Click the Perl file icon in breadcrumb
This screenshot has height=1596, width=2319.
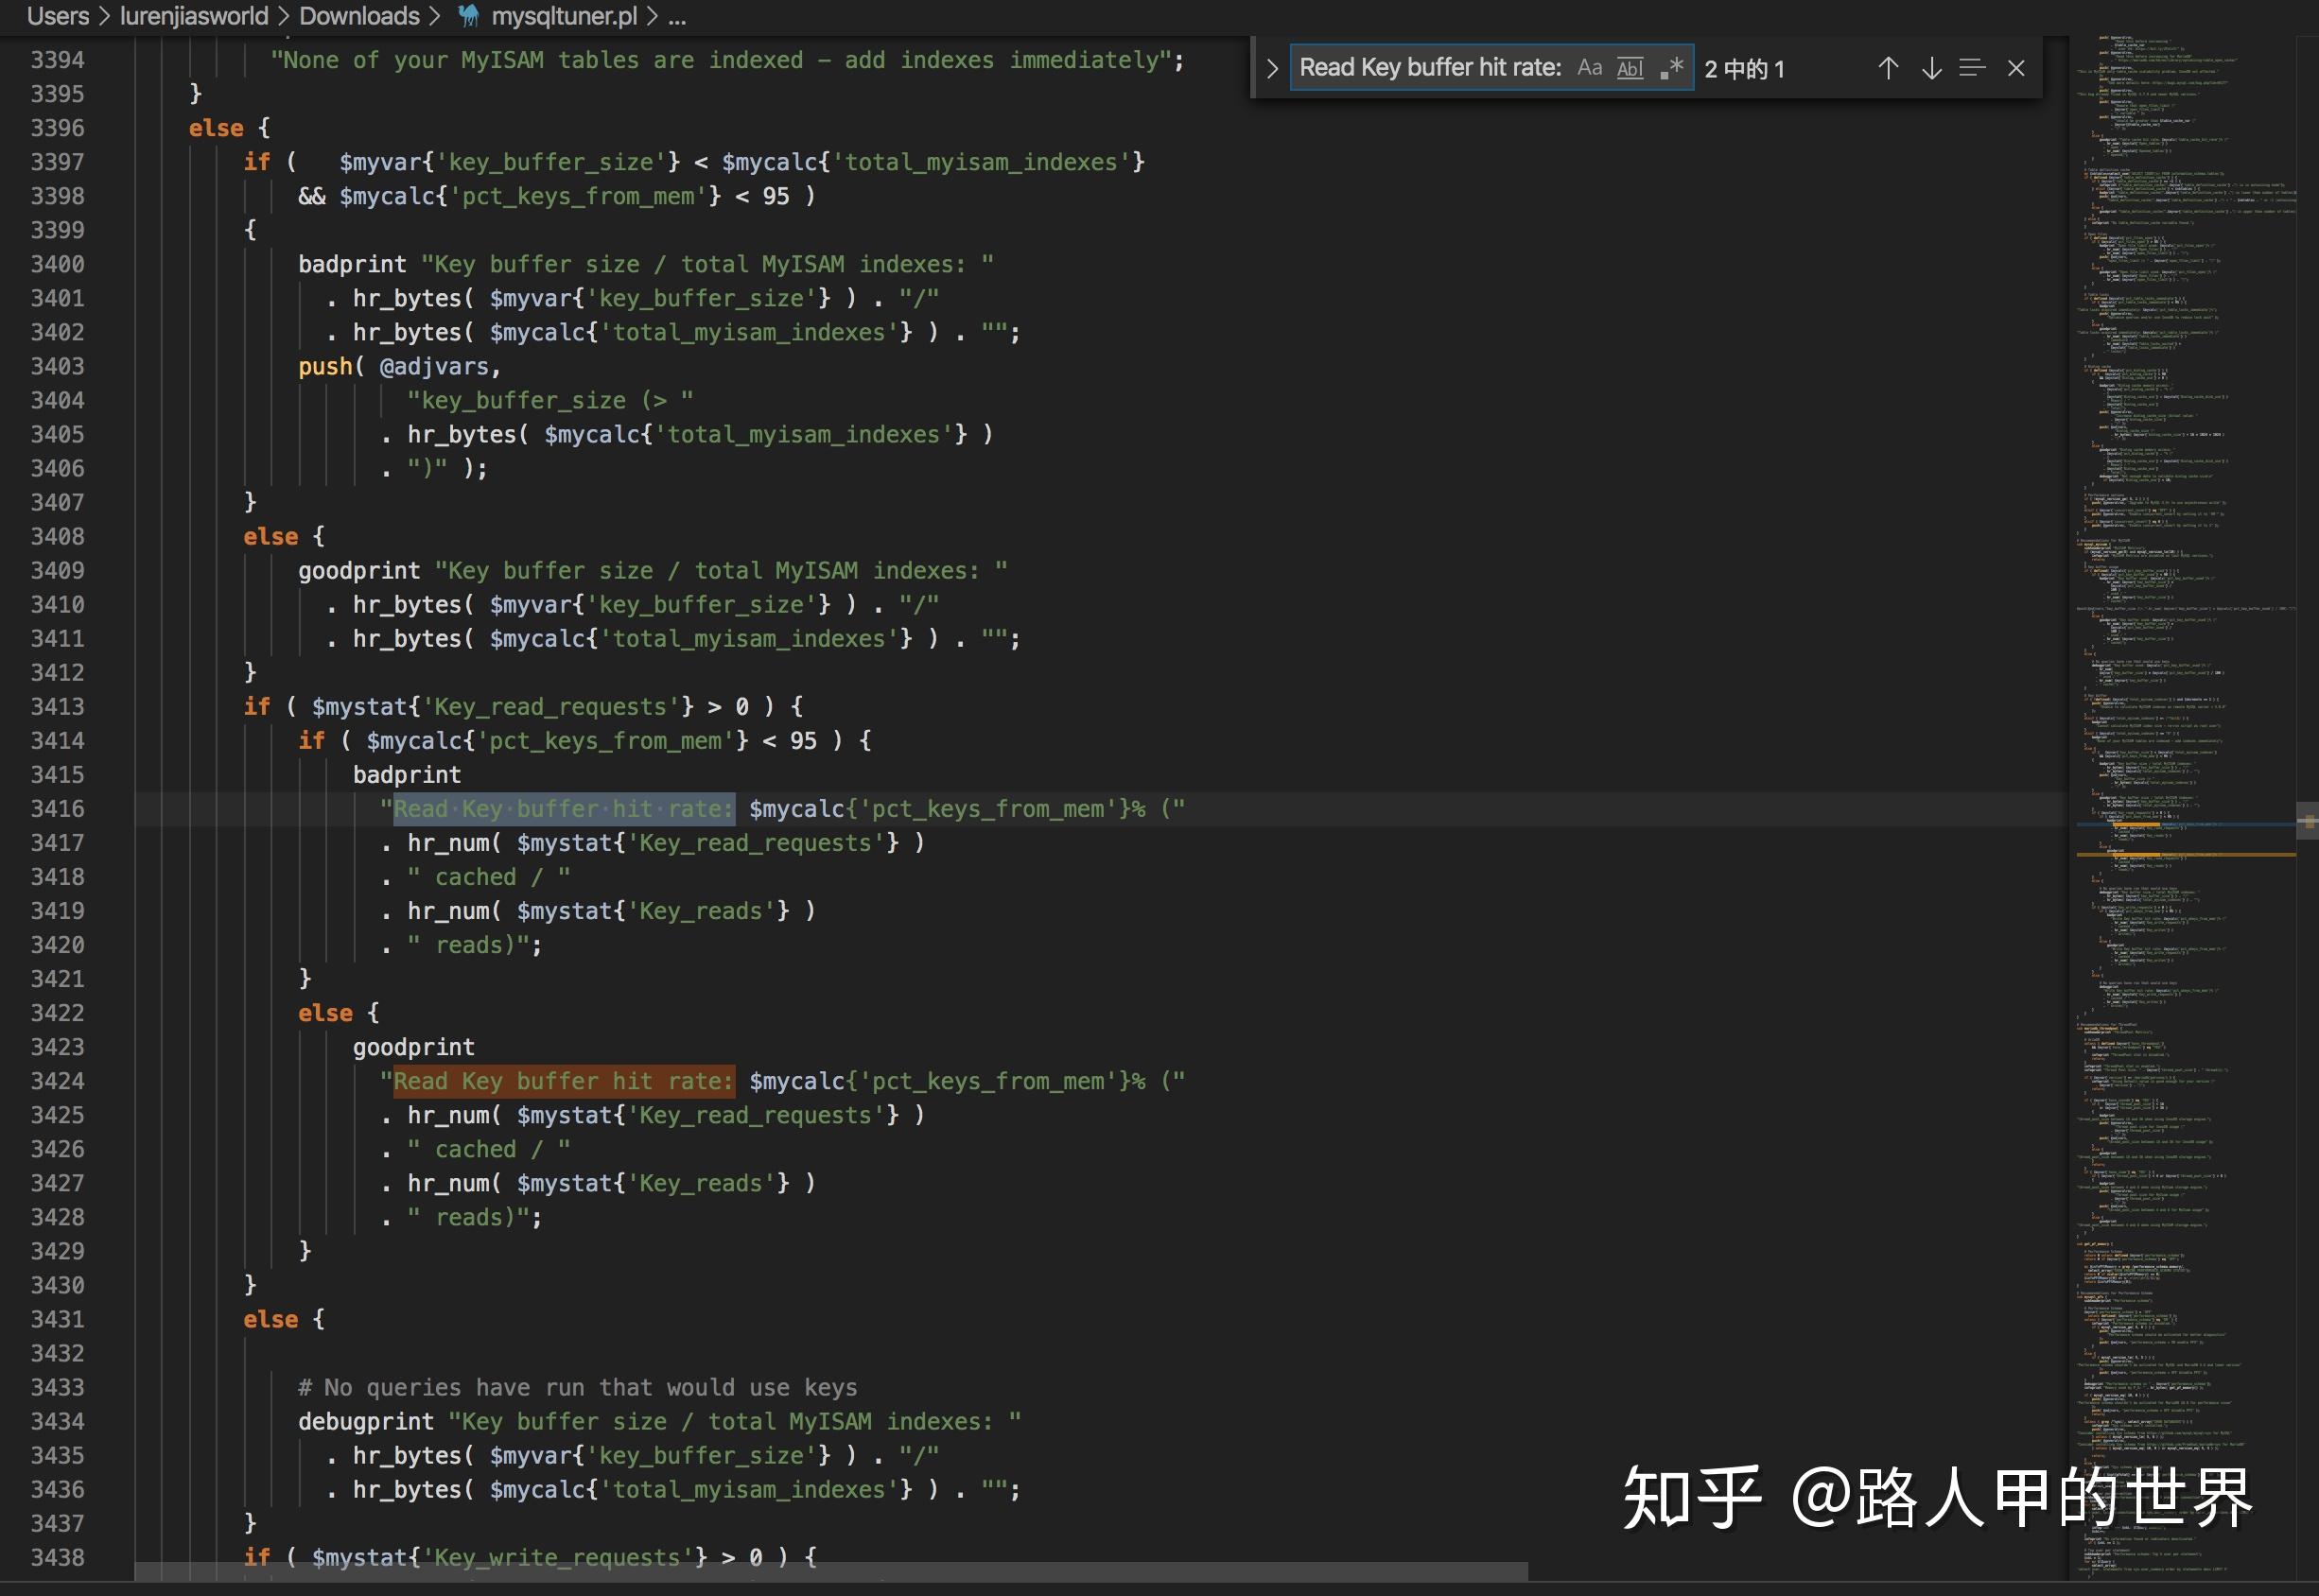(468, 16)
